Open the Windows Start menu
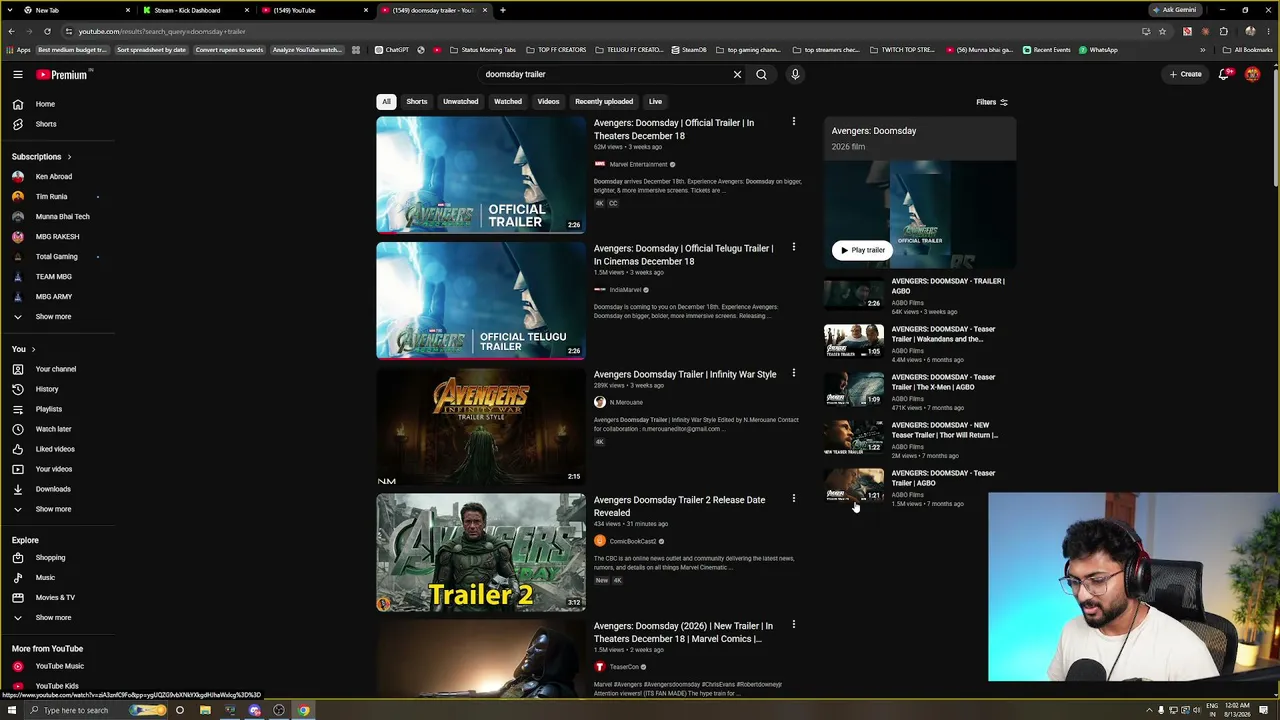 click(x=12, y=711)
